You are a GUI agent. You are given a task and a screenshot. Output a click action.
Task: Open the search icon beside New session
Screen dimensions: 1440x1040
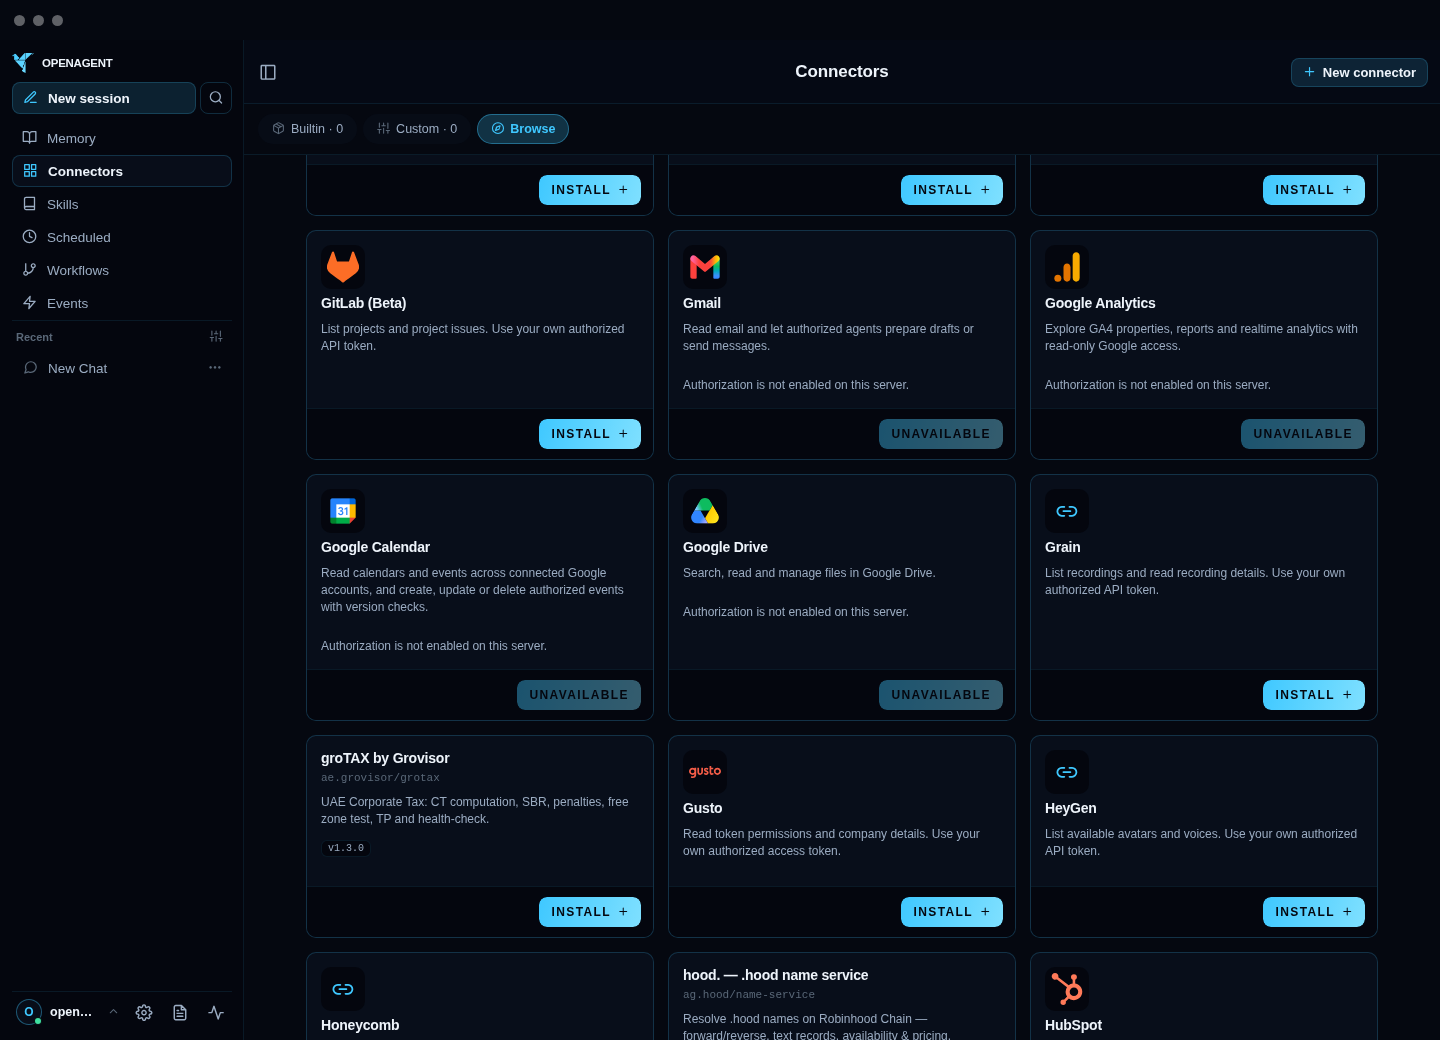pyautogui.click(x=216, y=98)
